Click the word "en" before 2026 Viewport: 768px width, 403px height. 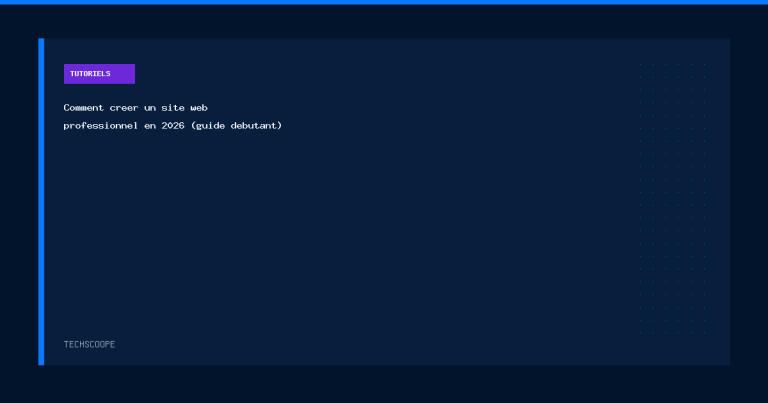[150, 126]
